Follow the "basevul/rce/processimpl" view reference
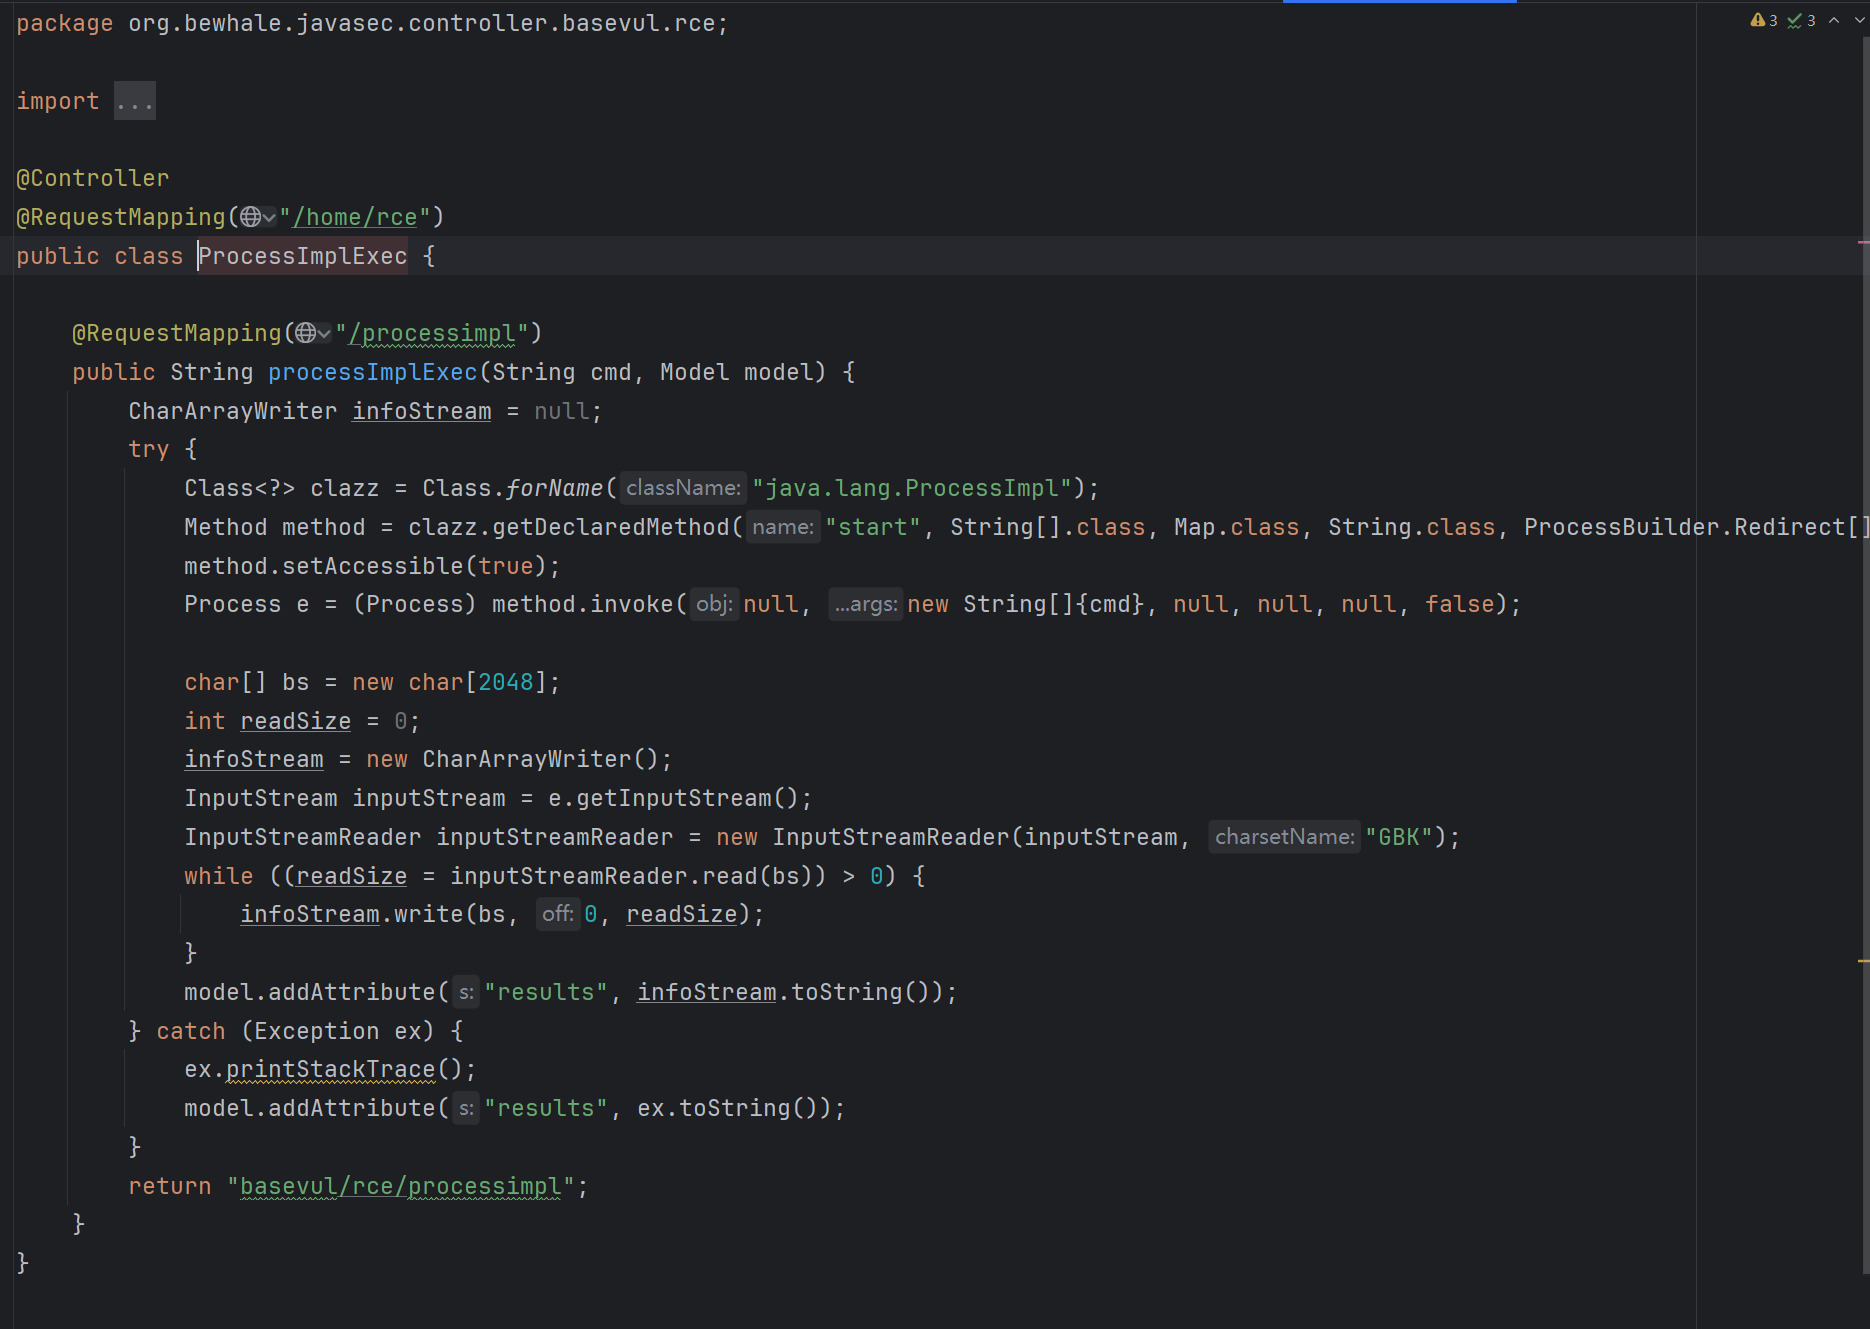1870x1329 pixels. 400,1186
